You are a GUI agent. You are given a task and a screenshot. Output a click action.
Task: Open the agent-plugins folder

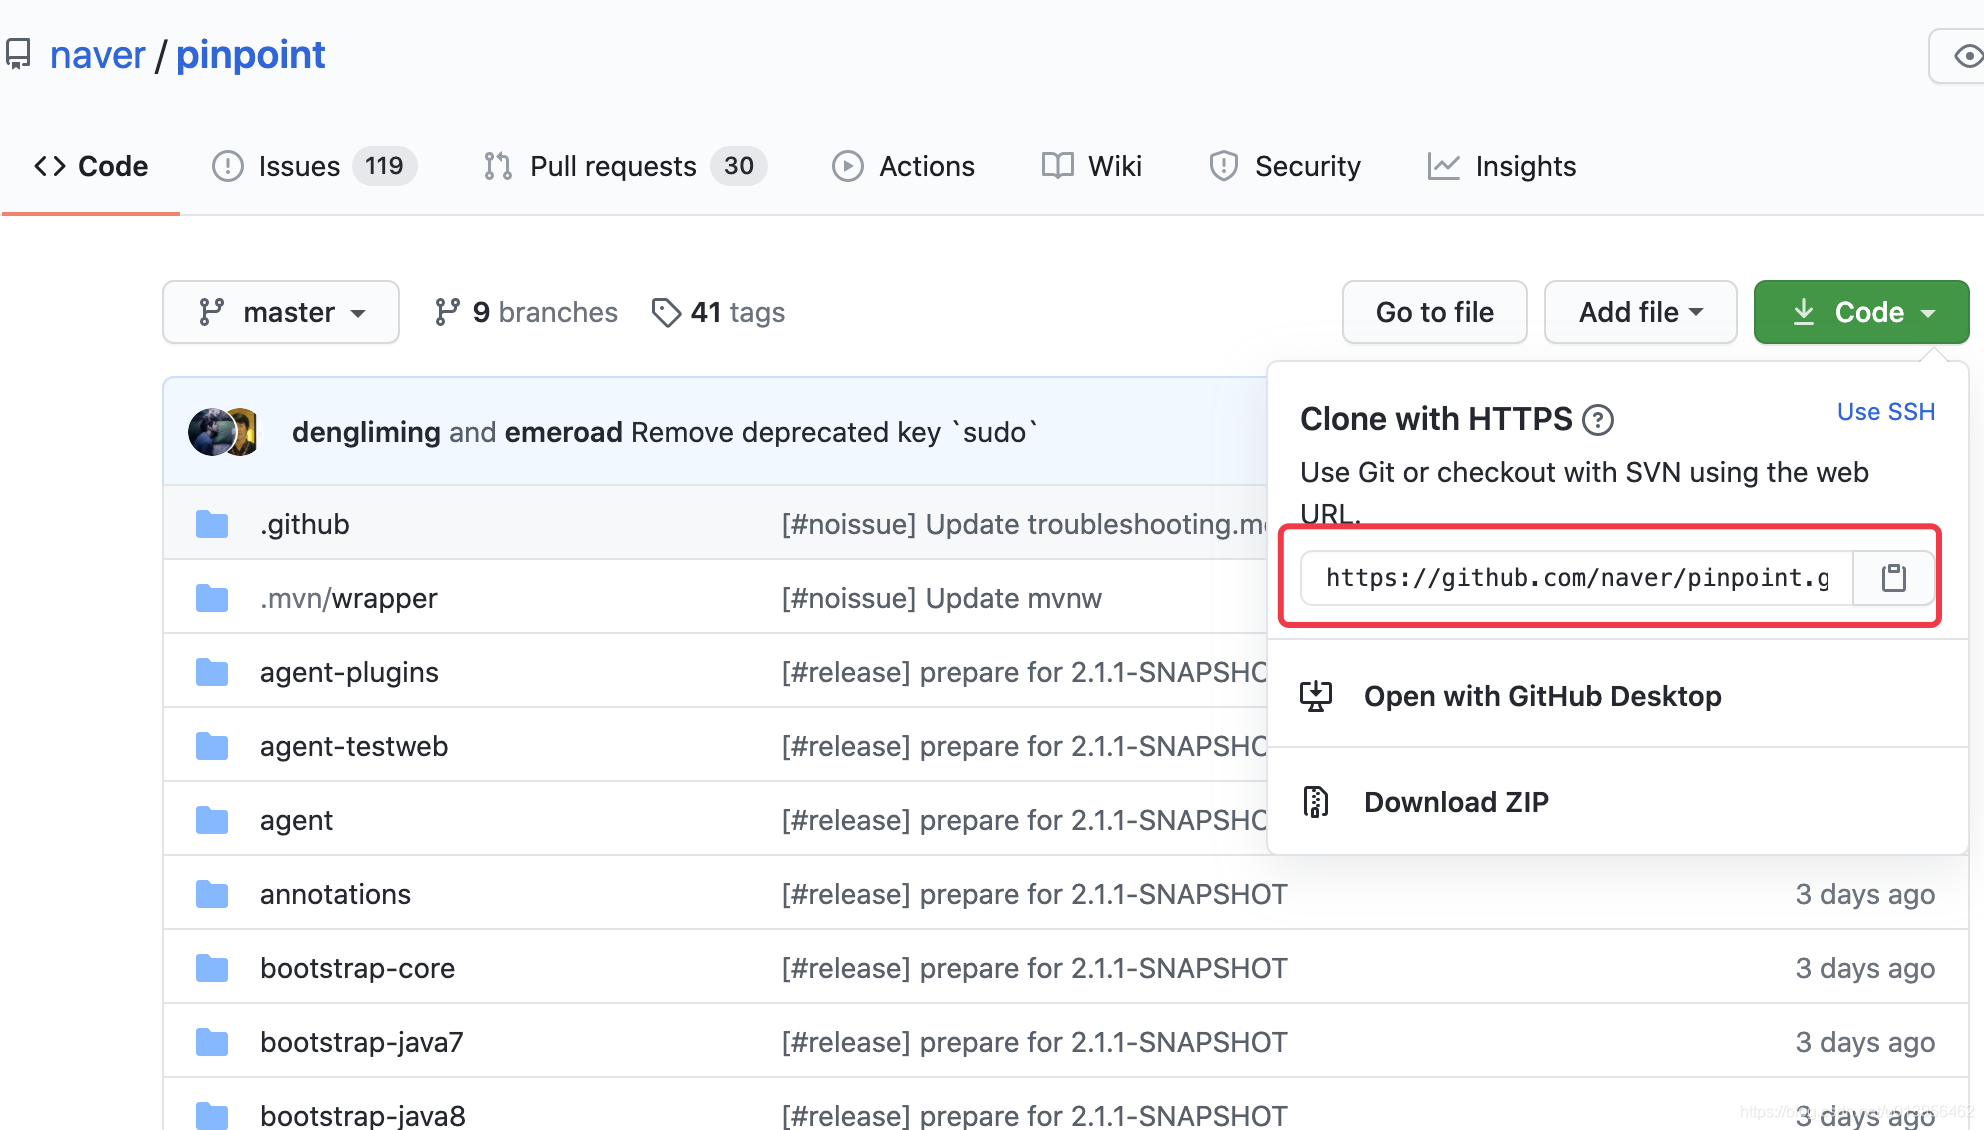[x=349, y=672]
